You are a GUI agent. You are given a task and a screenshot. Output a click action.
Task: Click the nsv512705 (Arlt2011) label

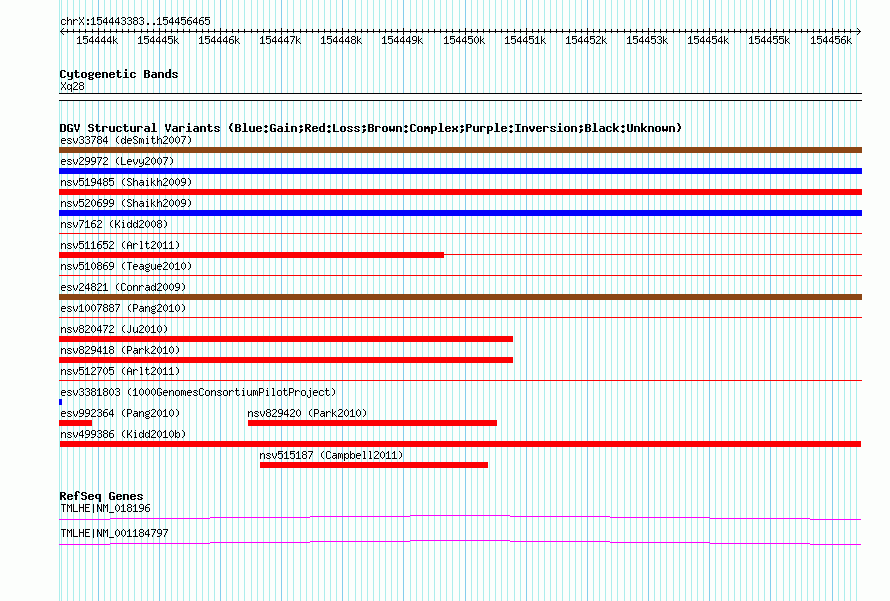[120, 371]
